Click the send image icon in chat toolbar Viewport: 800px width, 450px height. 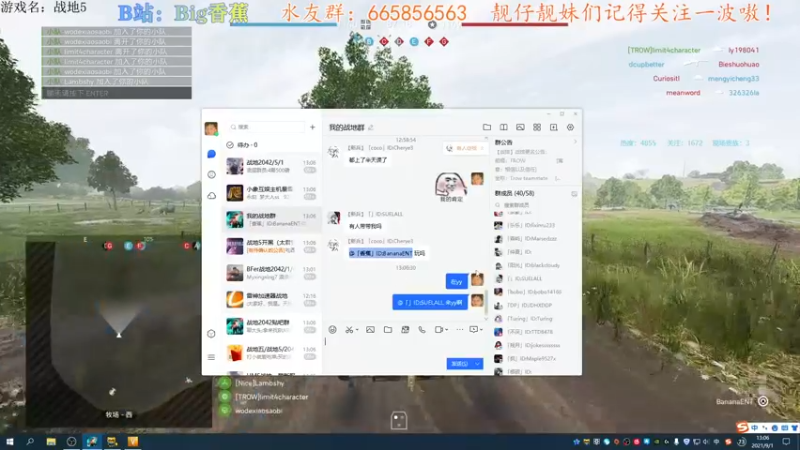(370, 330)
